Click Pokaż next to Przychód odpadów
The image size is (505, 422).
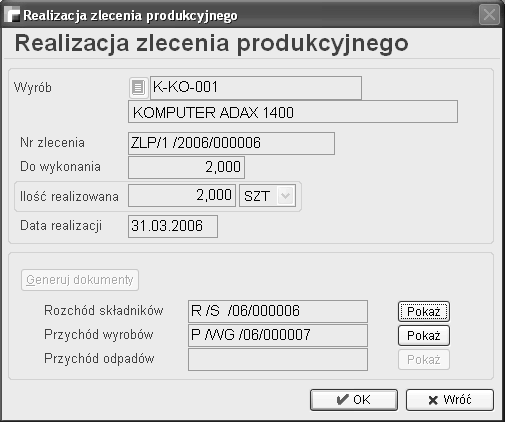424,360
